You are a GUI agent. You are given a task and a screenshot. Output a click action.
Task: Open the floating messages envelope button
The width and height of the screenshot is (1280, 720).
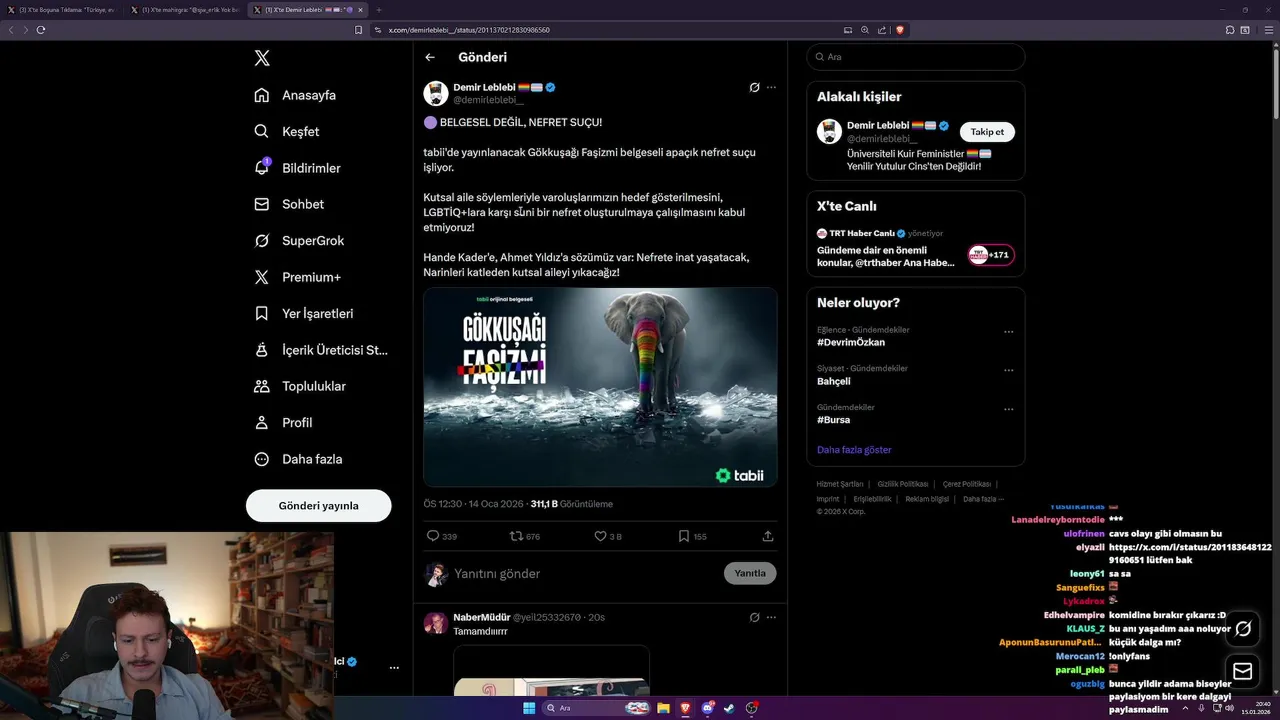click(1243, 671)
